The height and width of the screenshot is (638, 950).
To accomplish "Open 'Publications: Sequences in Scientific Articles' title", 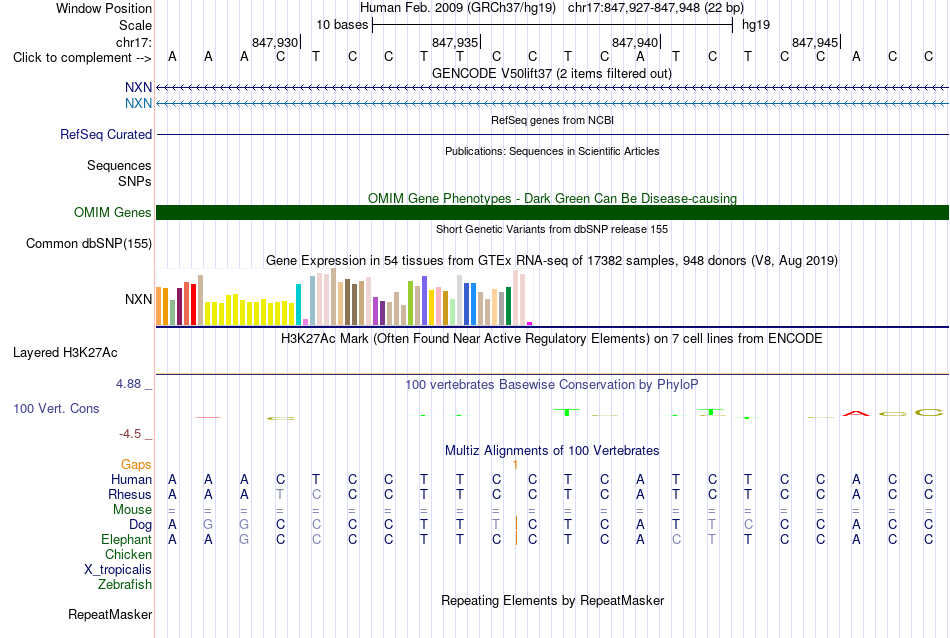I will (x=552, y=151).
